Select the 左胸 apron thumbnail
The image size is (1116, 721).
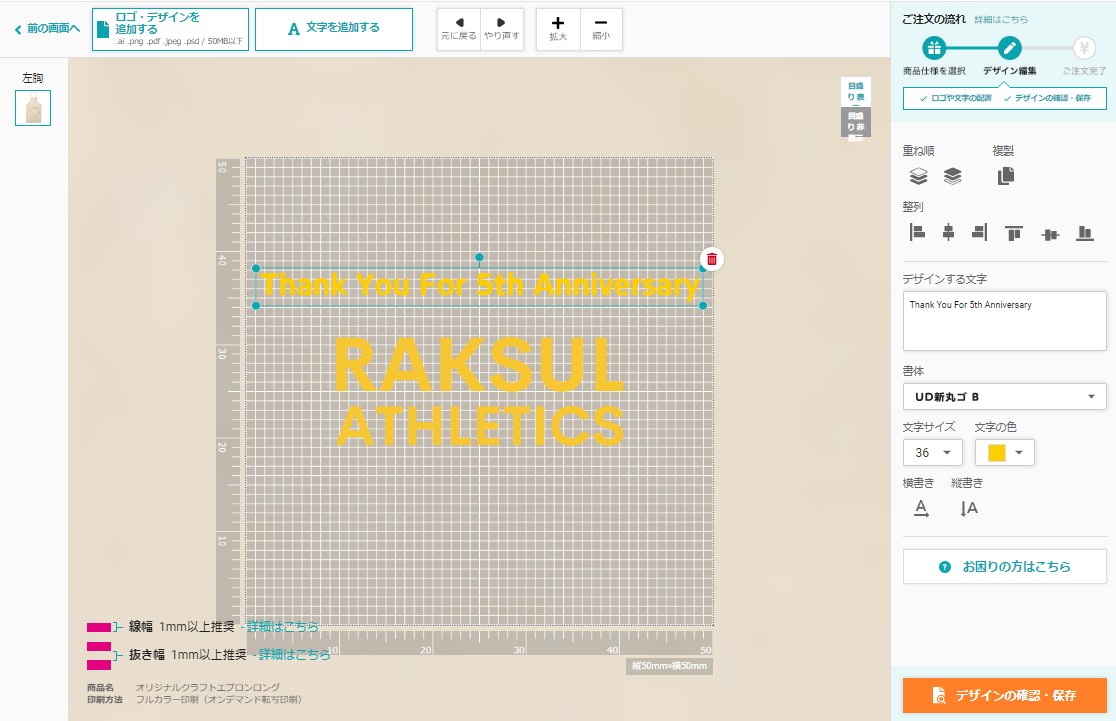[33, 108]
